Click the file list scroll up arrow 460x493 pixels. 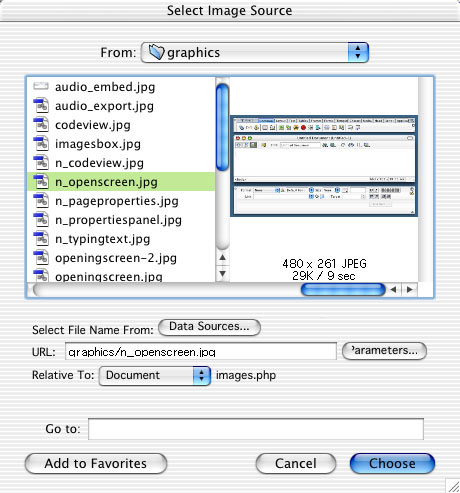[223, 257]
